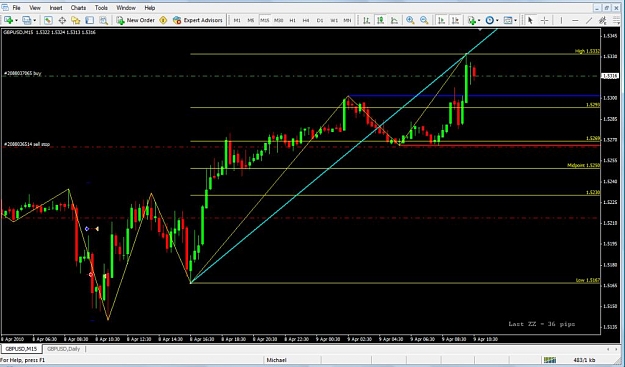Open the Profiles toolbar icon
The width and height of the screenshot is (625, 367).
26,20
